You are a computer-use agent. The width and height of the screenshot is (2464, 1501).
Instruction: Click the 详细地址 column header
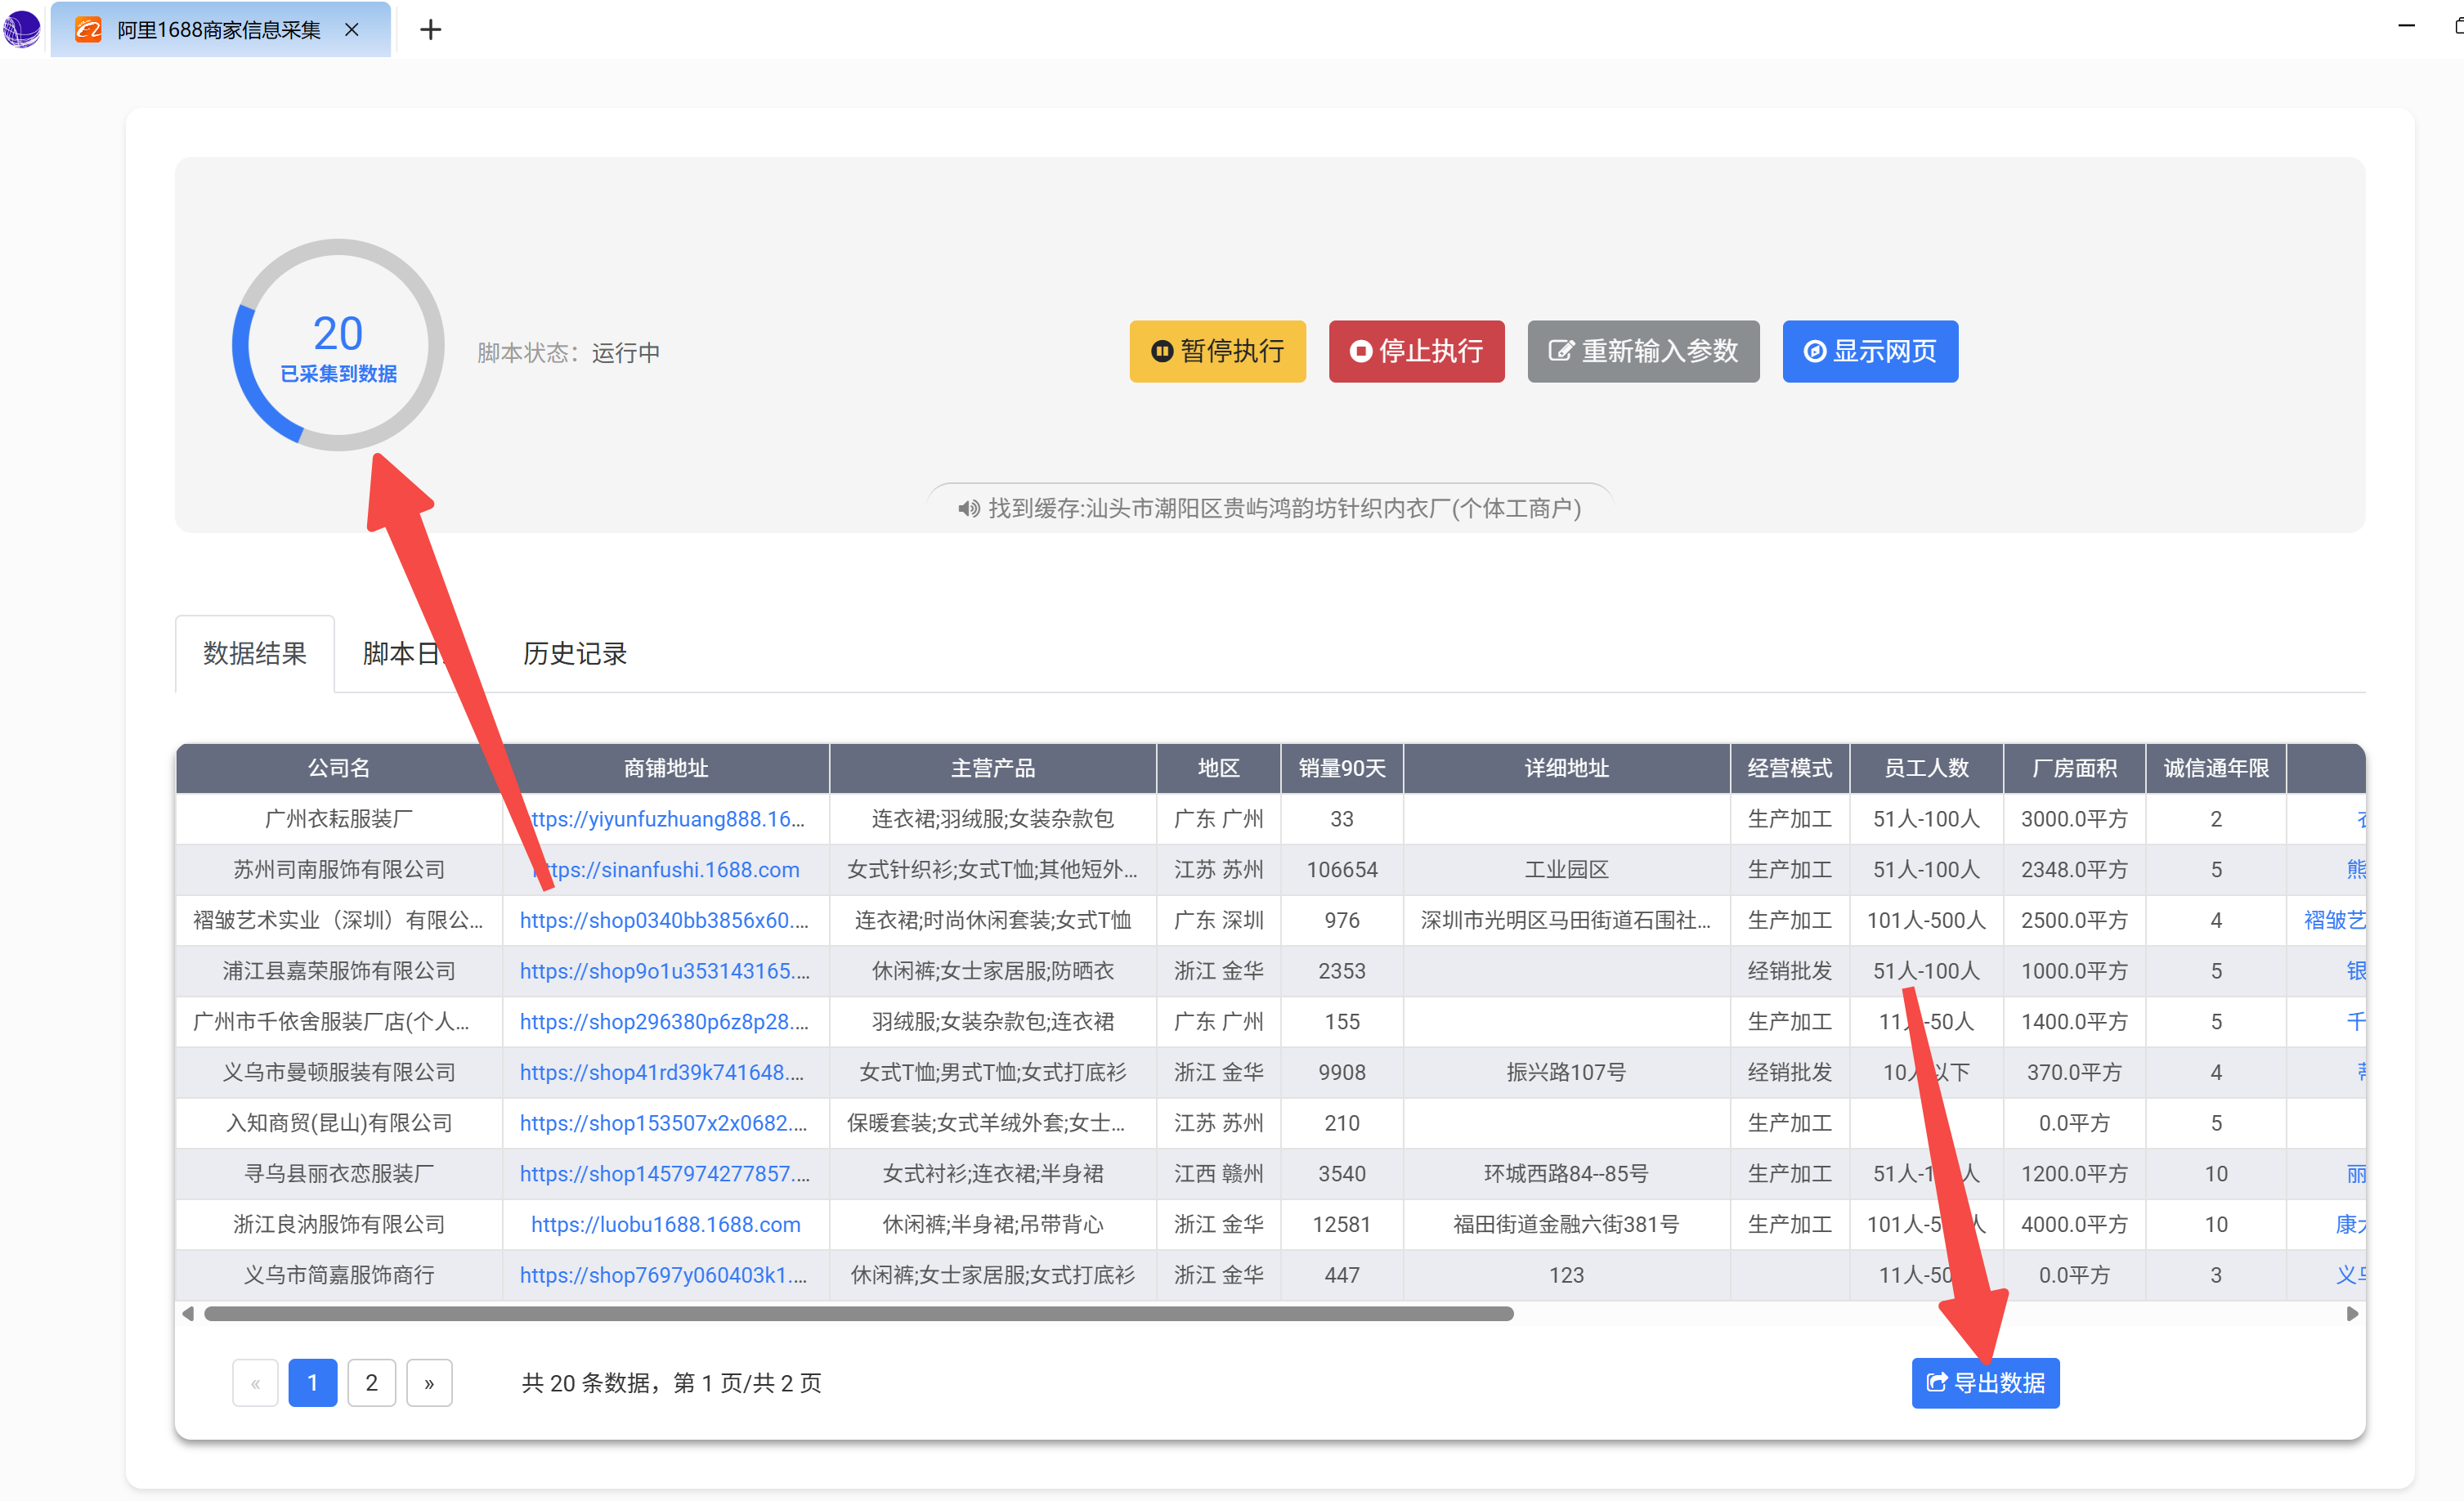point(1566,768)
